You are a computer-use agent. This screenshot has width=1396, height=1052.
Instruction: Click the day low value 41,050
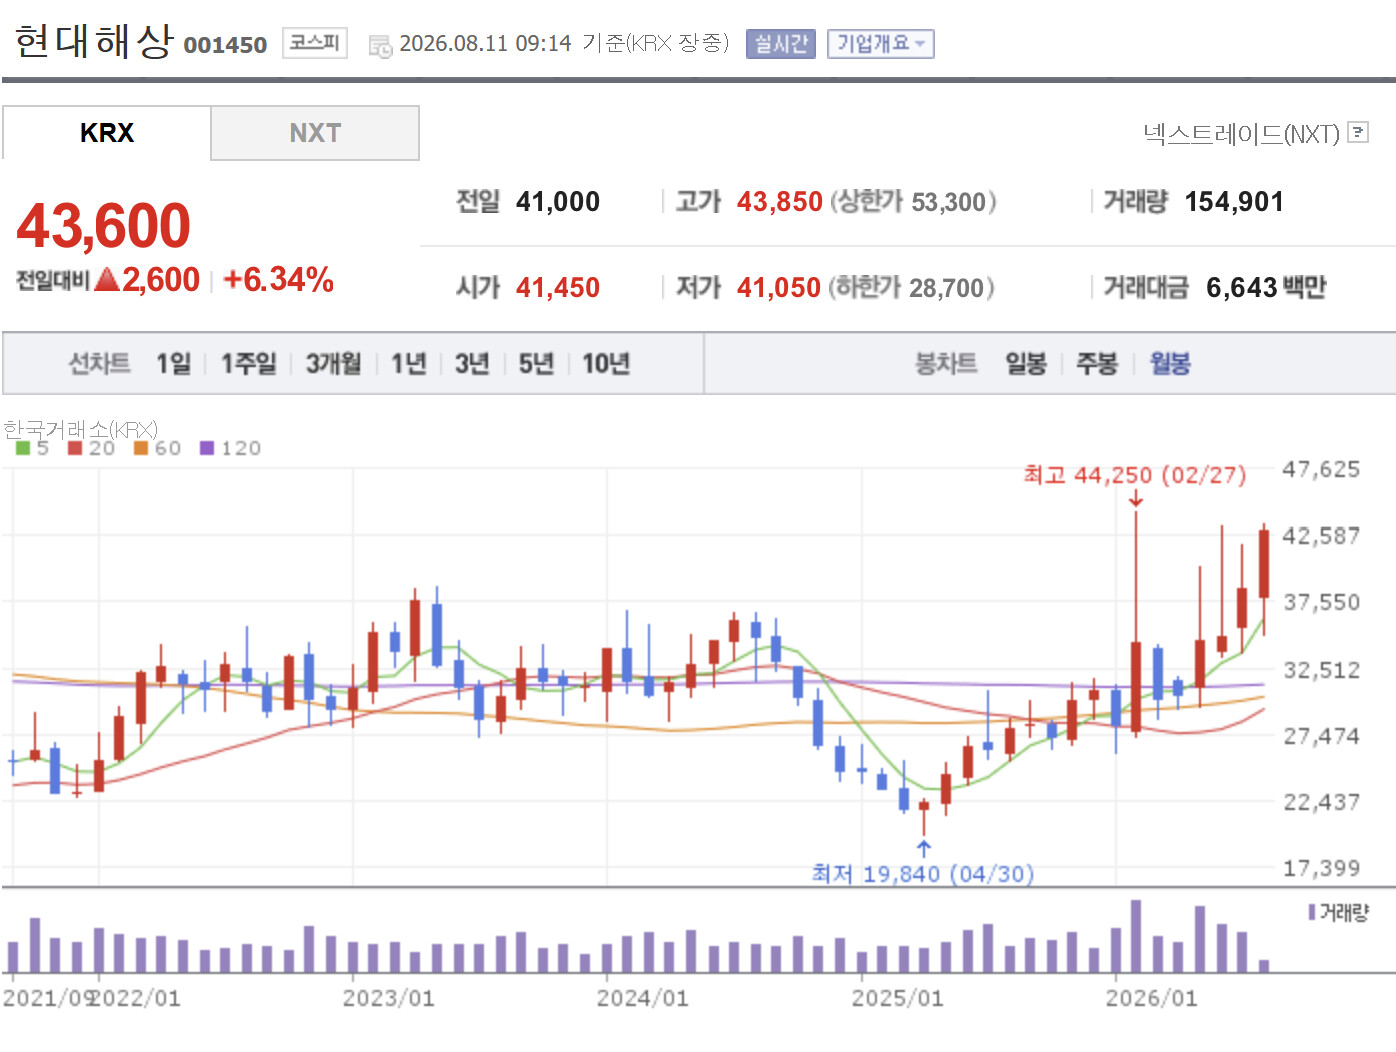tap(779, 288)
